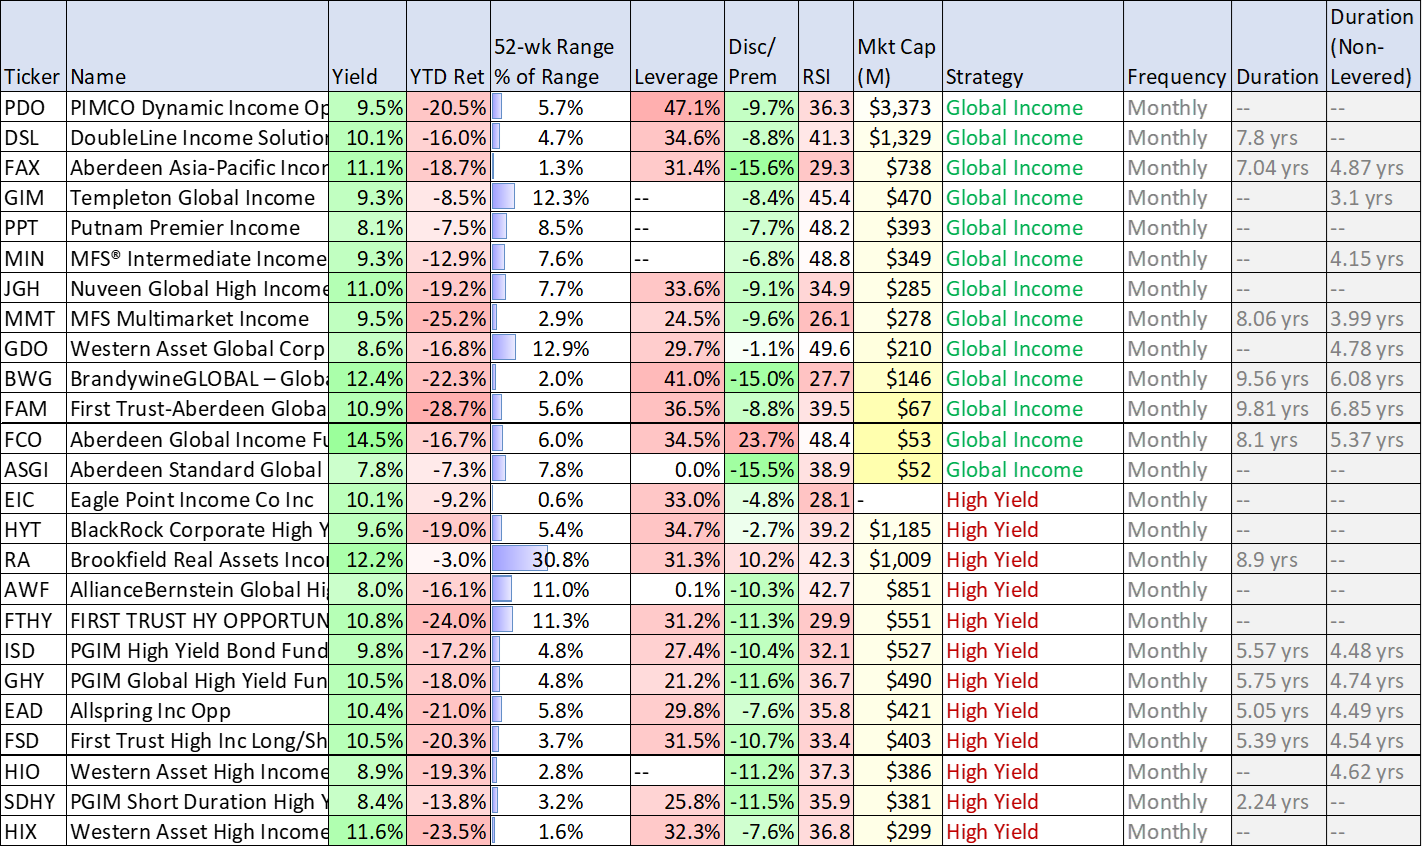Screen dimensions: 1422x847
Task: Select FAX discount -15.6% cell
Action: [761, 168]
